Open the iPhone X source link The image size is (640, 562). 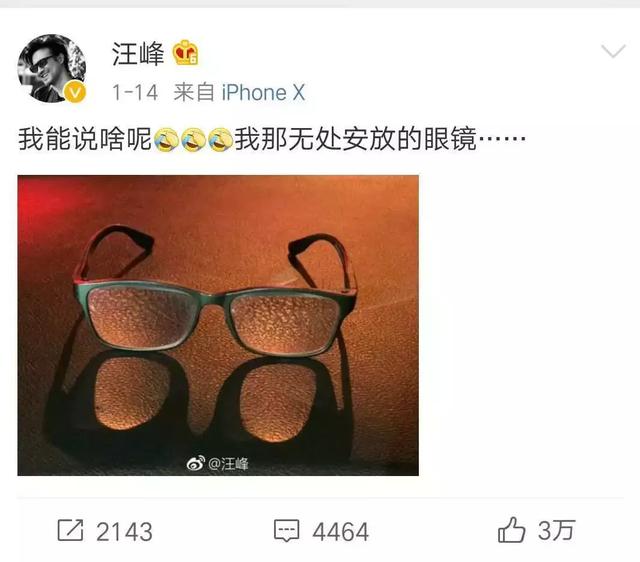click(263, 93)
